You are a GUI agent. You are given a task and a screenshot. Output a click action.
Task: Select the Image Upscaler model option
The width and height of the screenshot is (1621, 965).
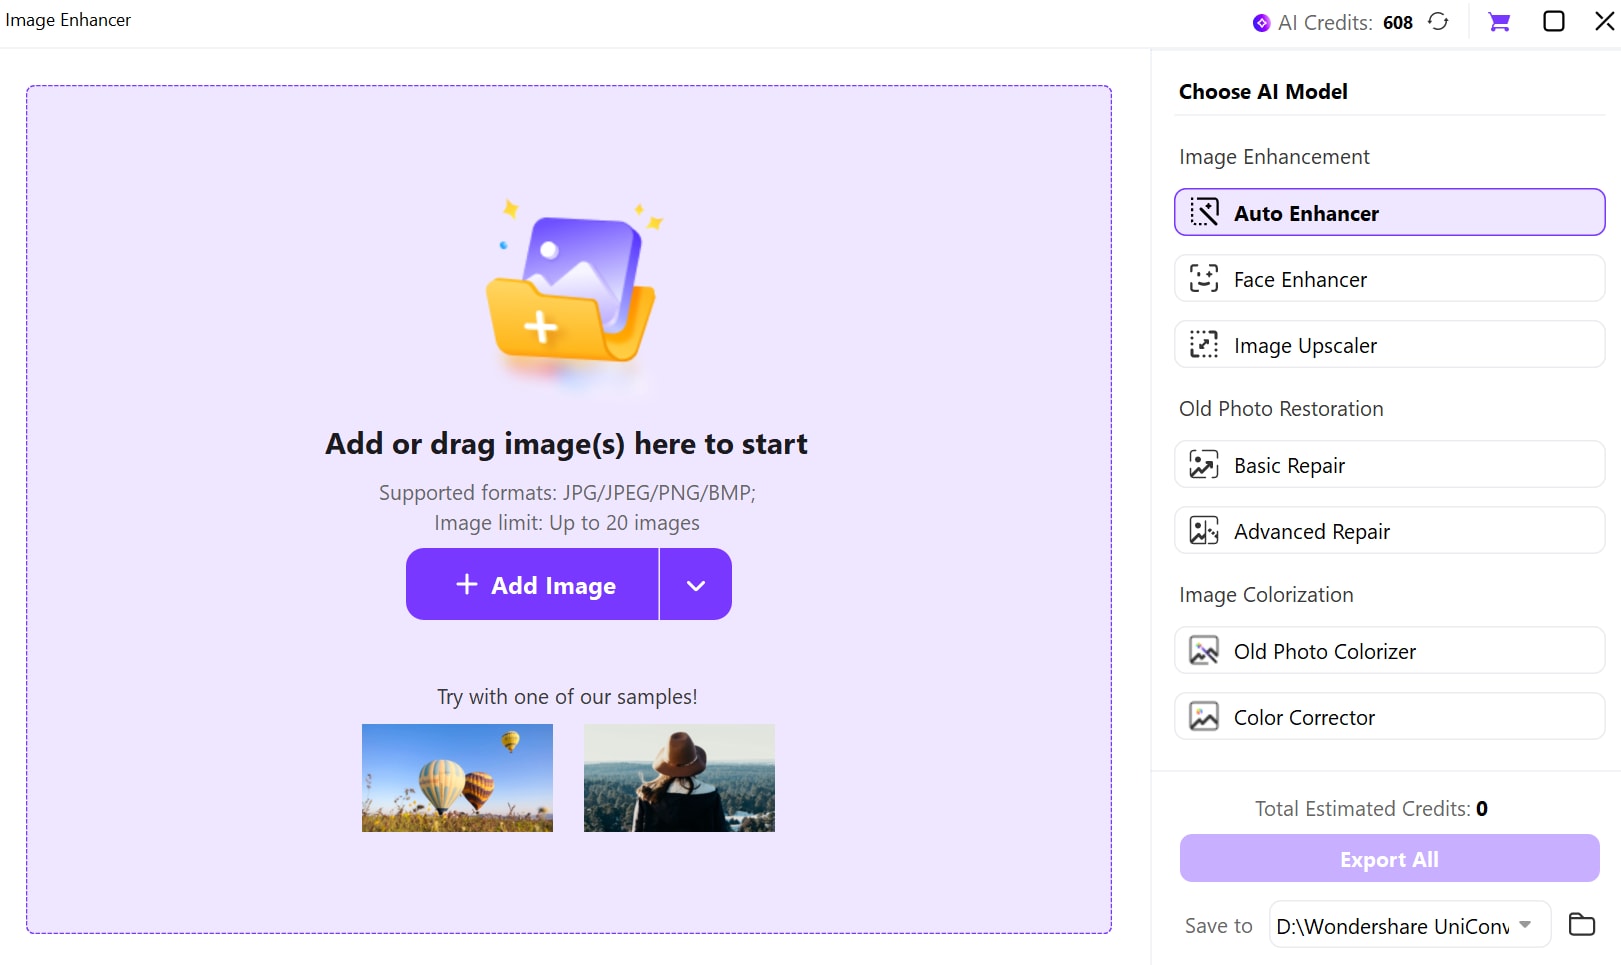(1389, 345)
